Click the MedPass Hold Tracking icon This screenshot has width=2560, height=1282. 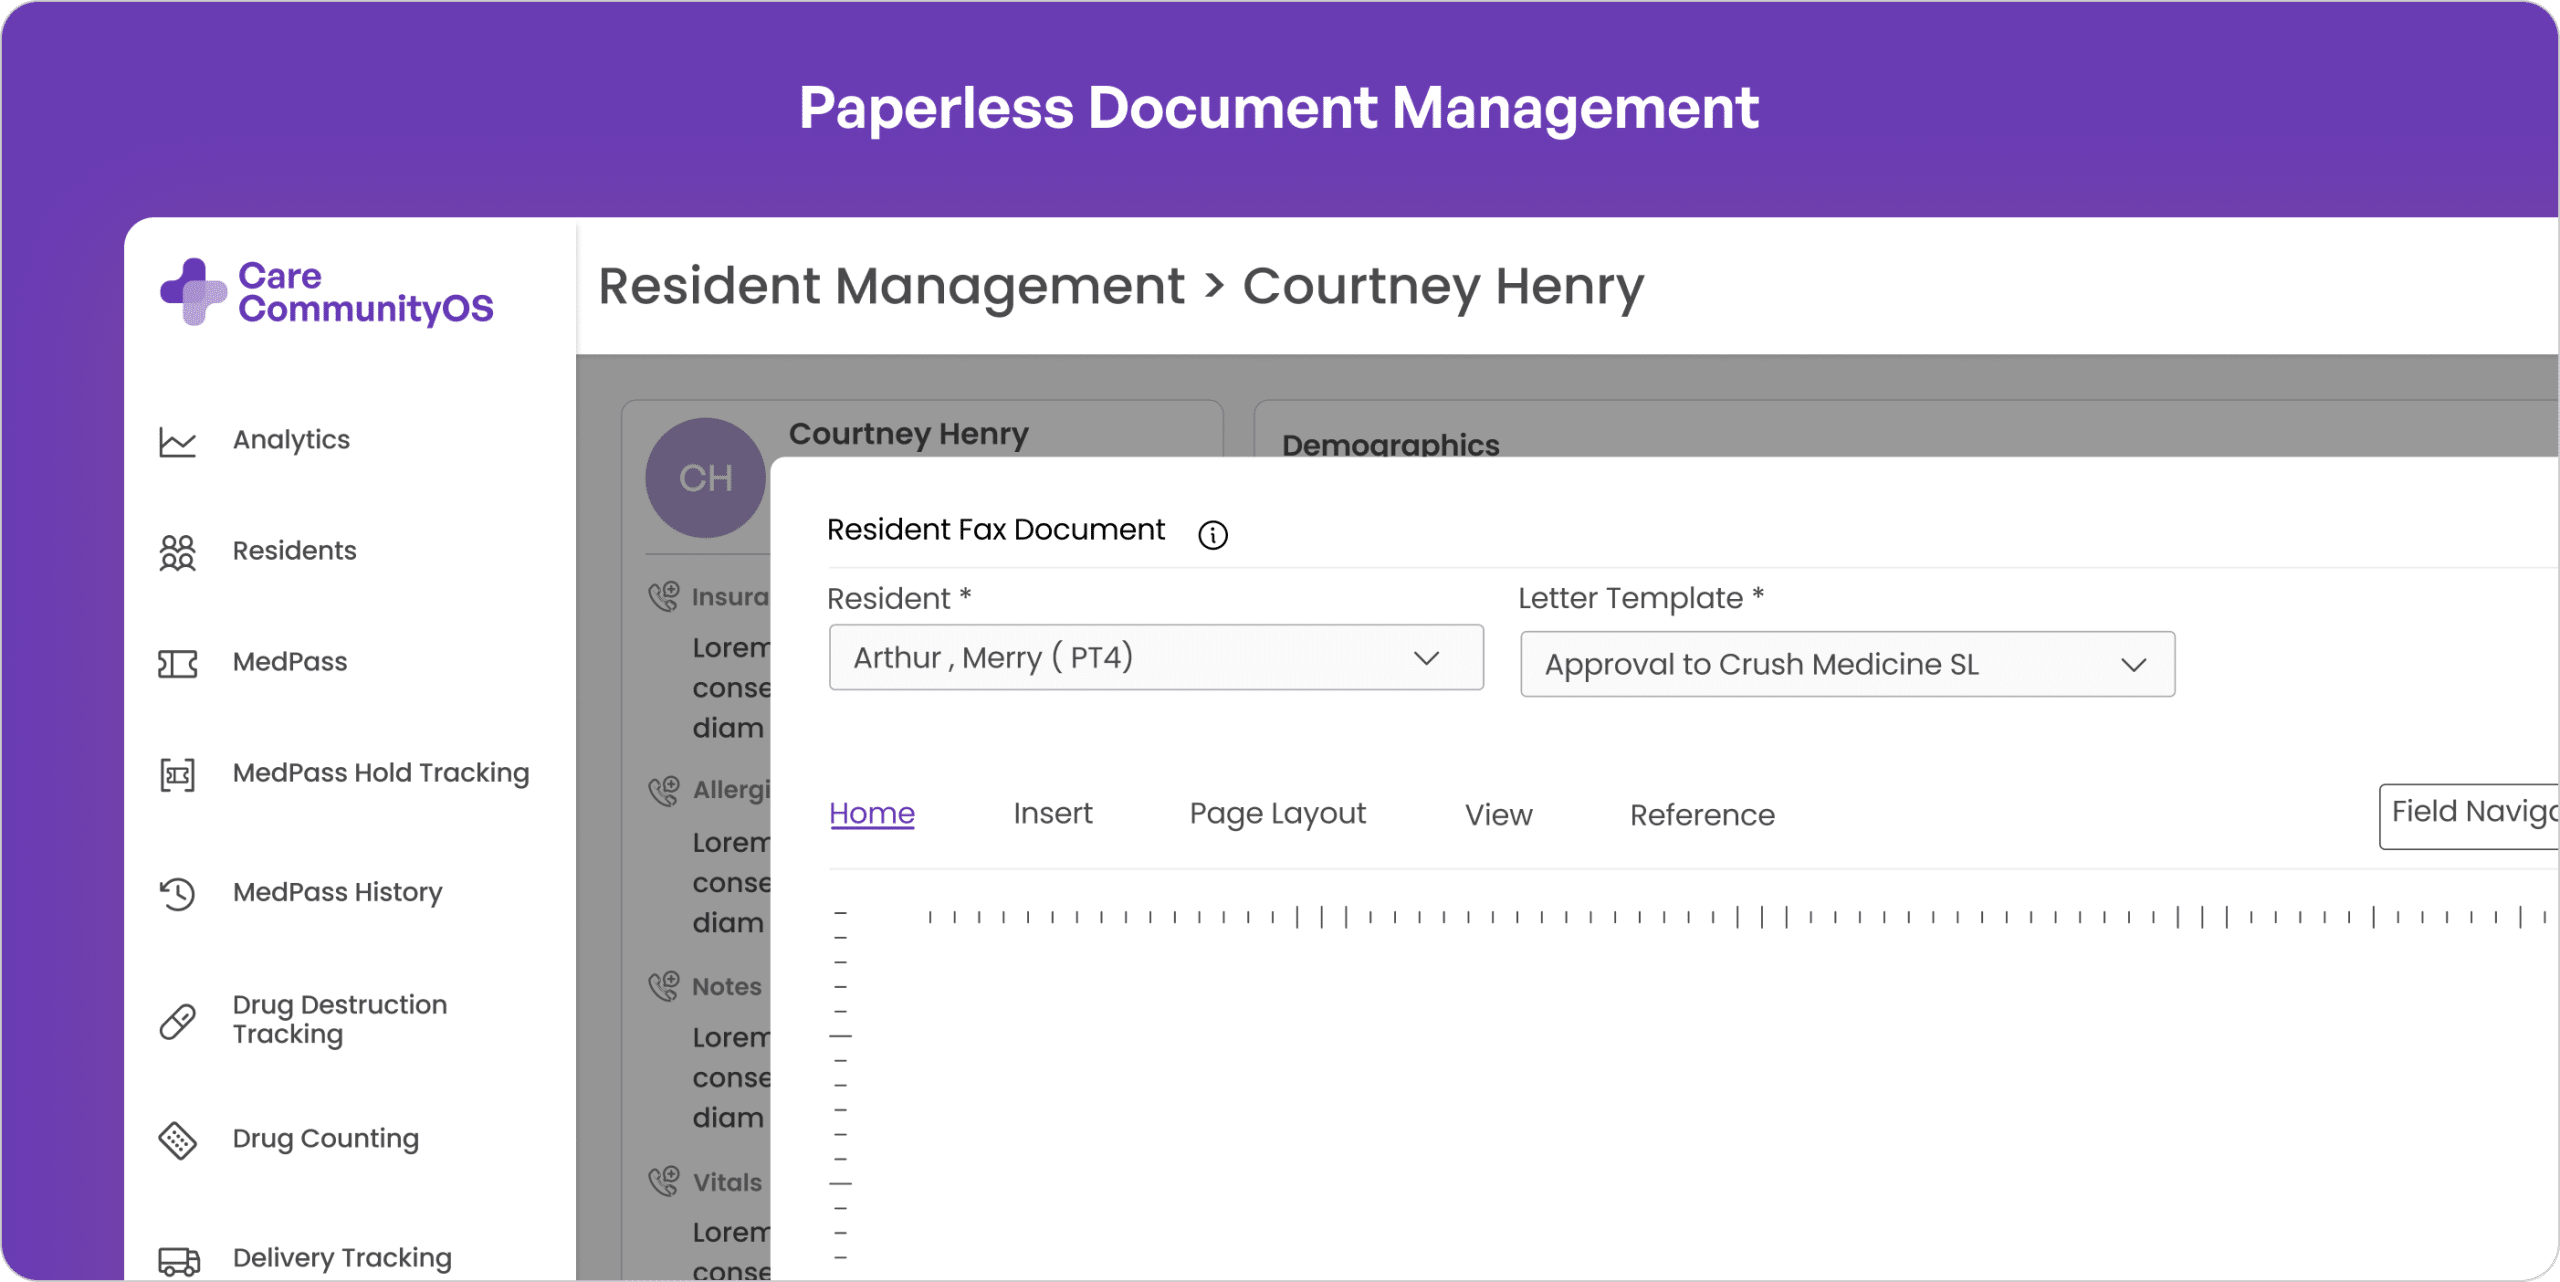[178, 774]
